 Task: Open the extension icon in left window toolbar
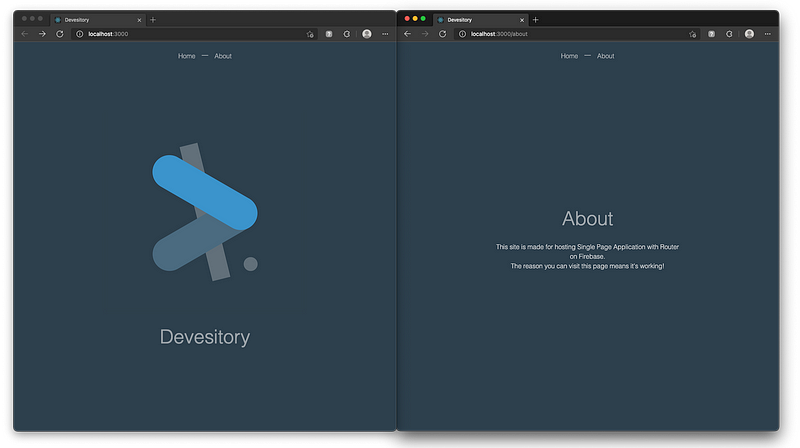[329, 34]
